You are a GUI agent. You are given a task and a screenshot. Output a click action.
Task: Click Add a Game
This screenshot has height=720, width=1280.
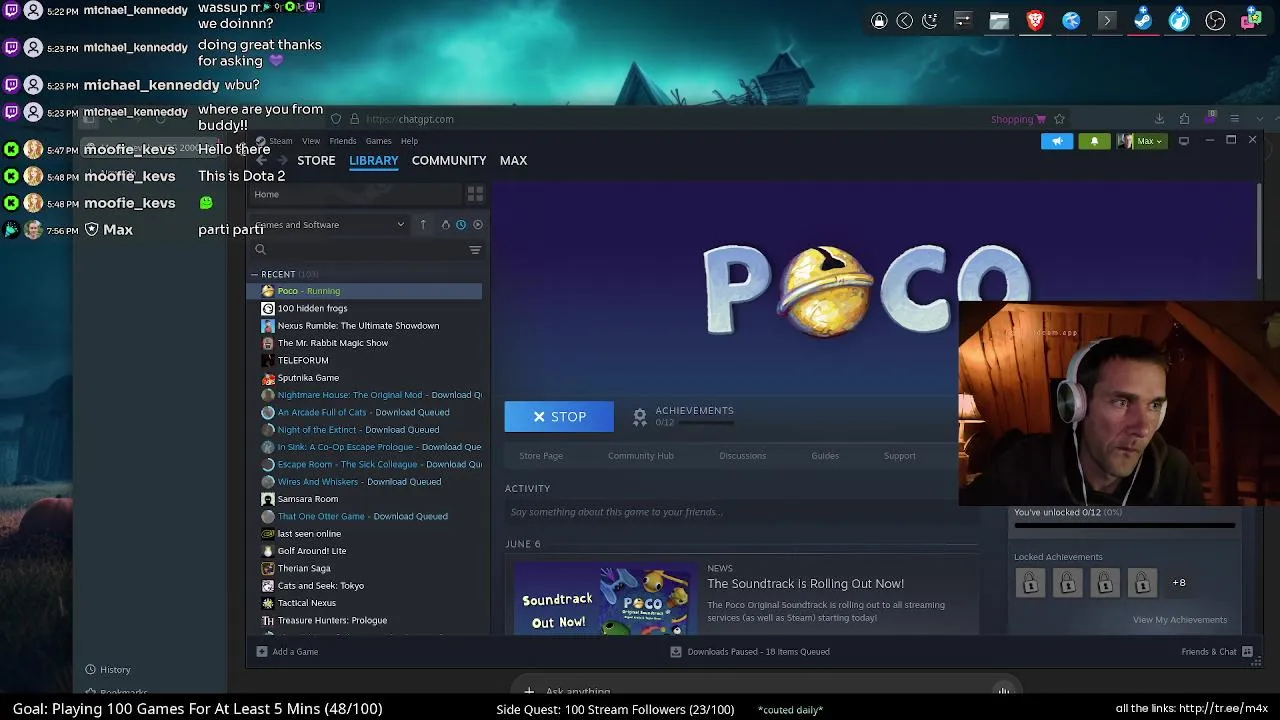[287, 652]
